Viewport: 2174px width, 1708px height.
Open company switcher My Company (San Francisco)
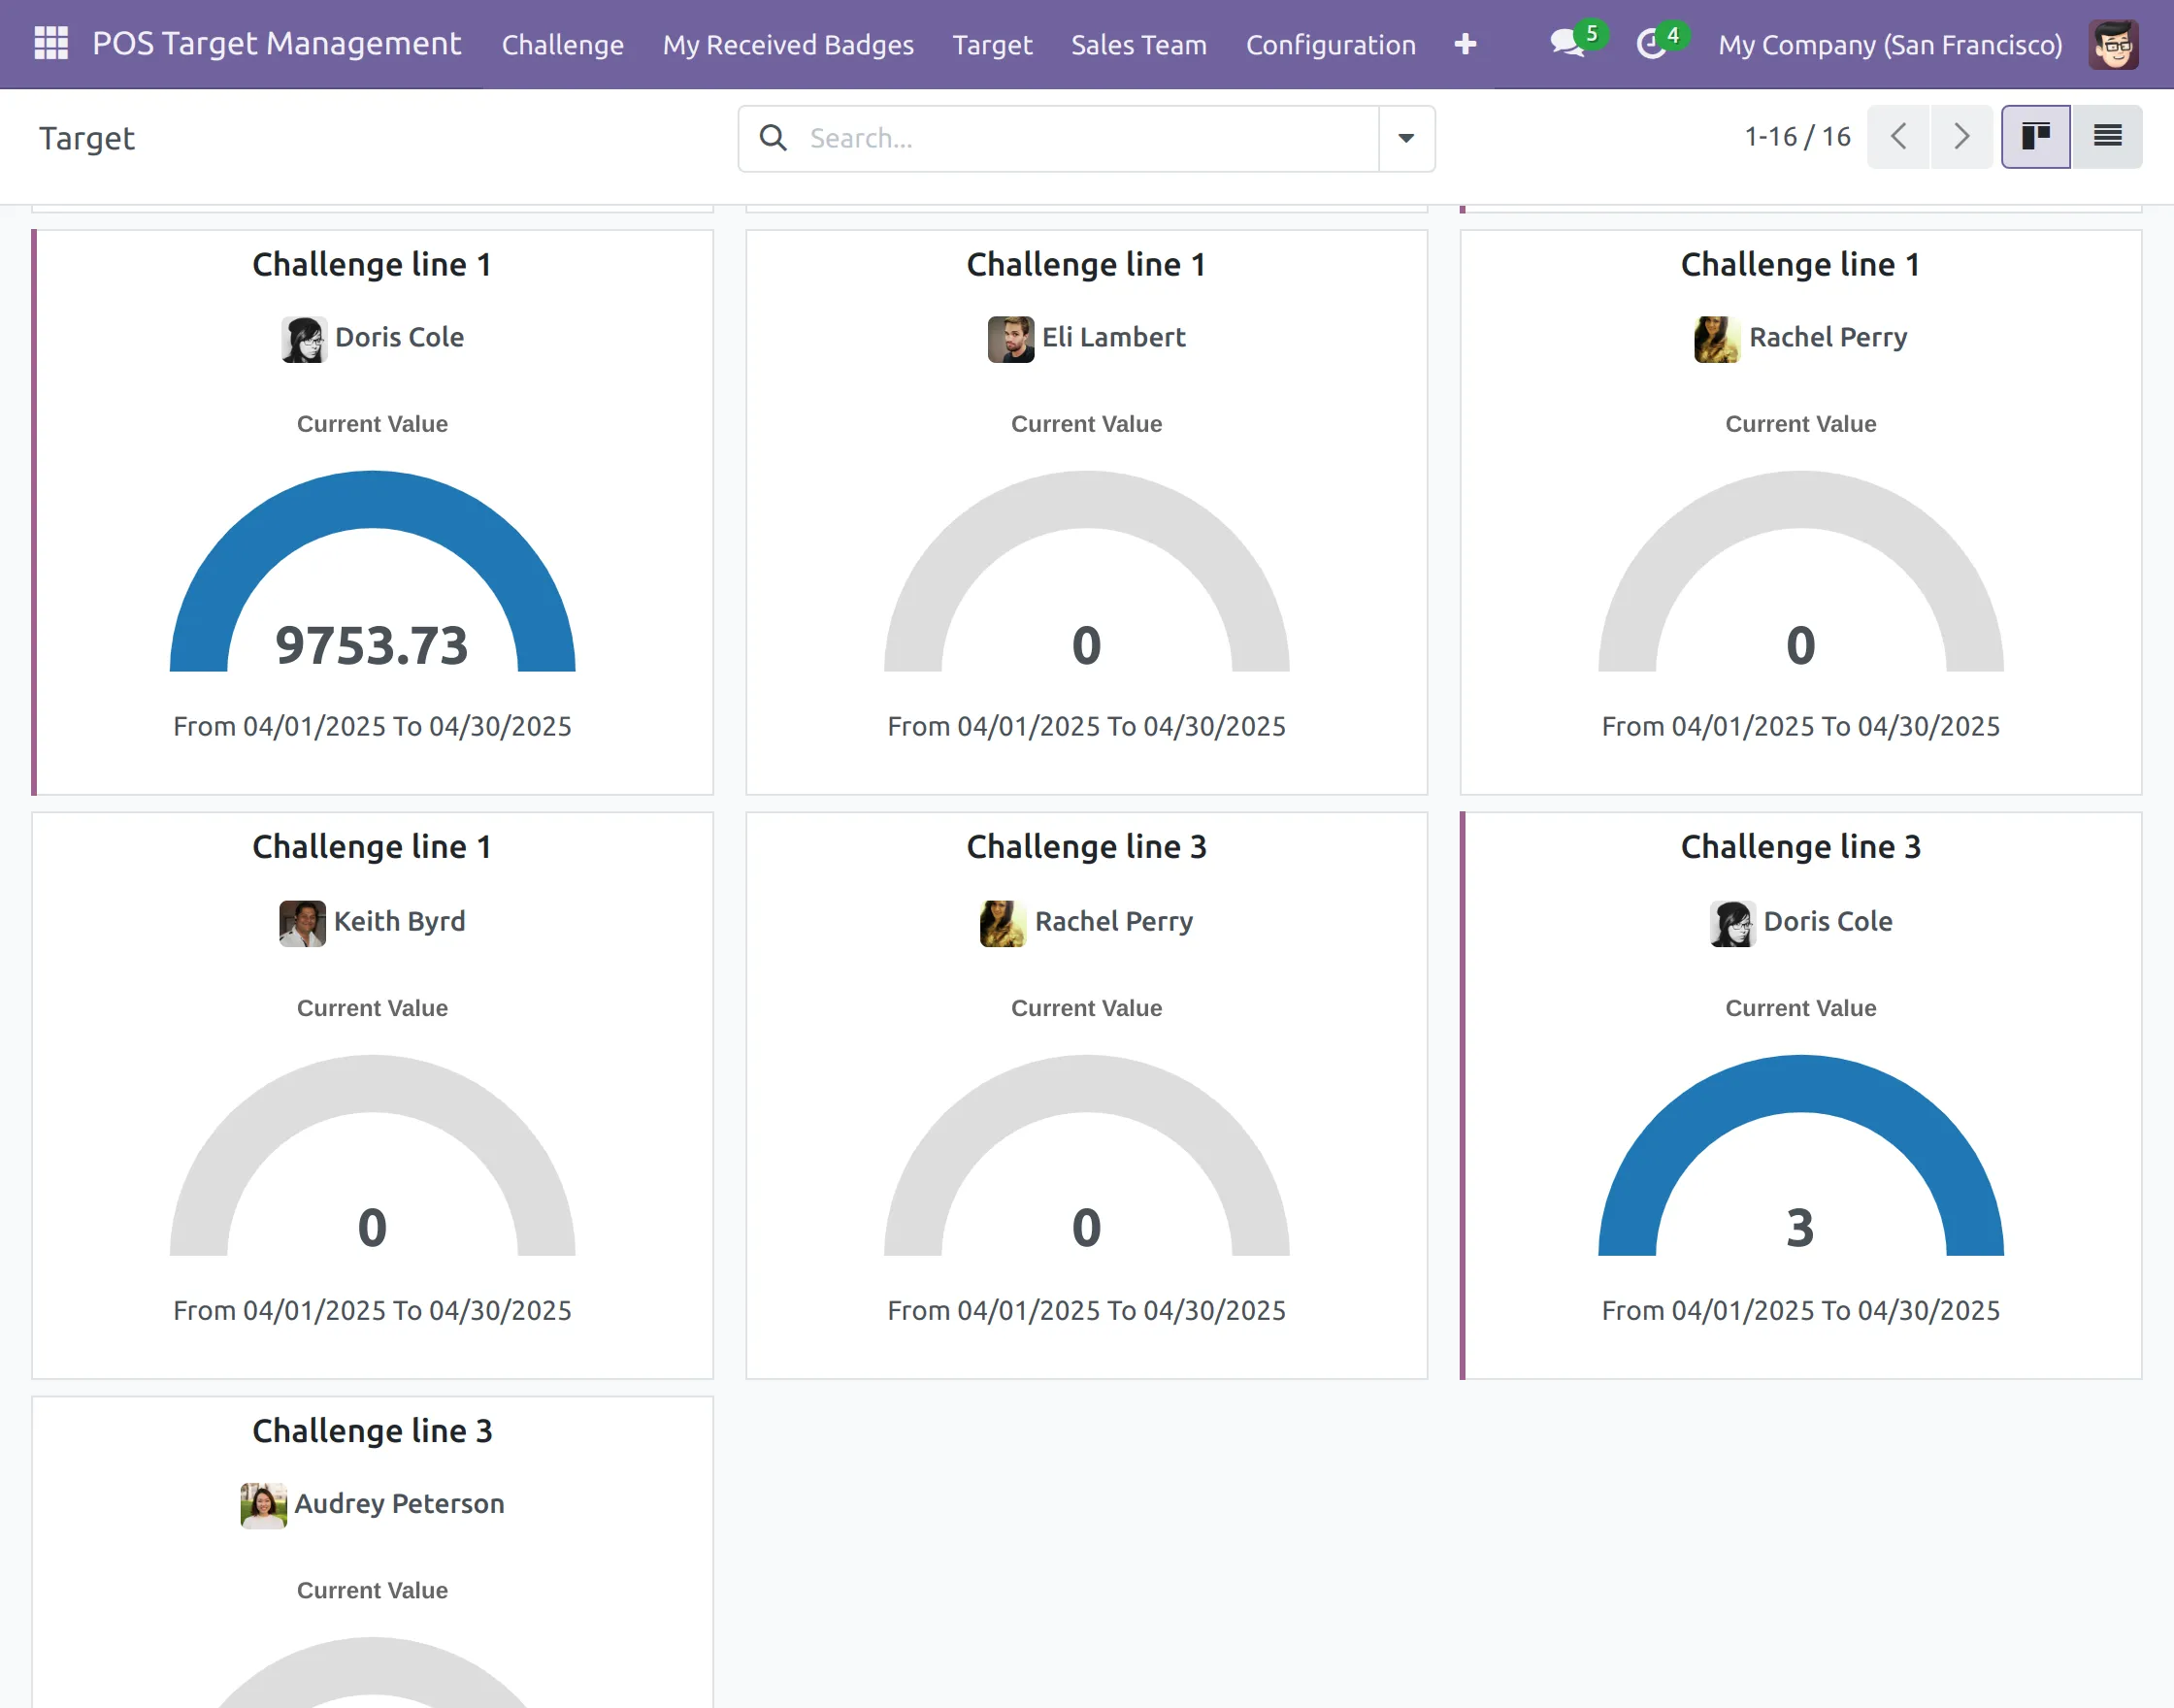pos(1889,45)
